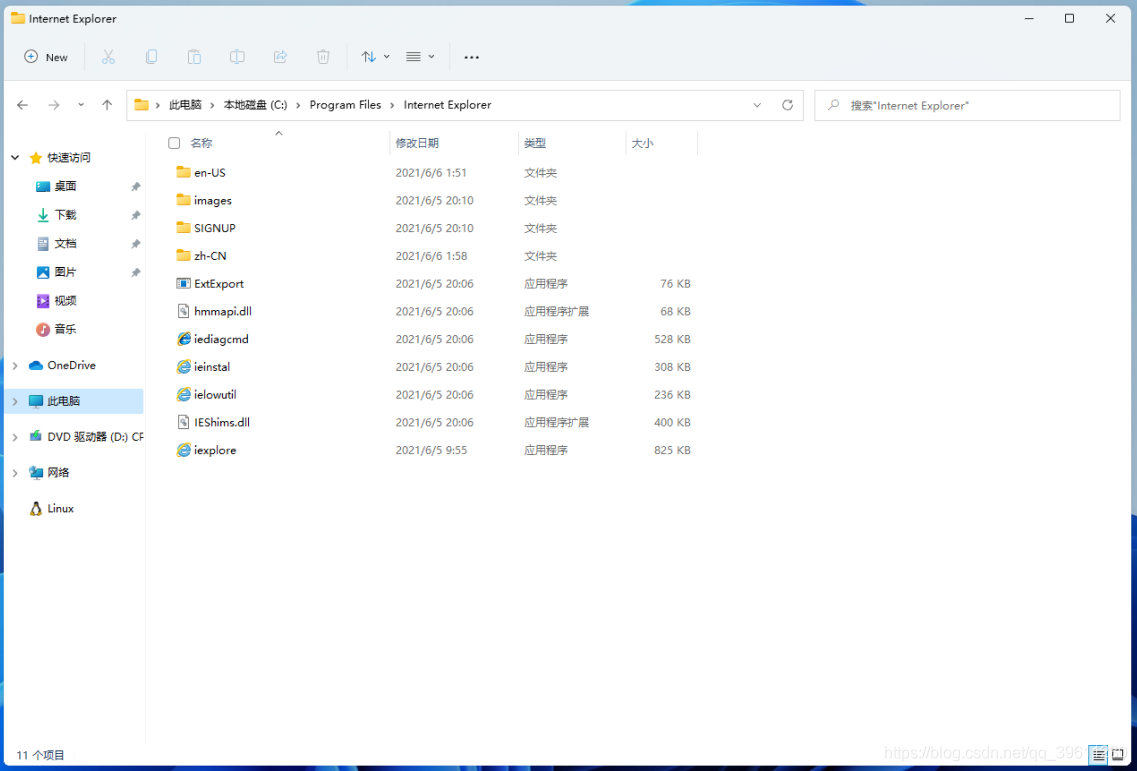The height and width of the screenshot is (771, 1137).
Task: Click the 825 KB size of iexplore
Action: [672, 450]
